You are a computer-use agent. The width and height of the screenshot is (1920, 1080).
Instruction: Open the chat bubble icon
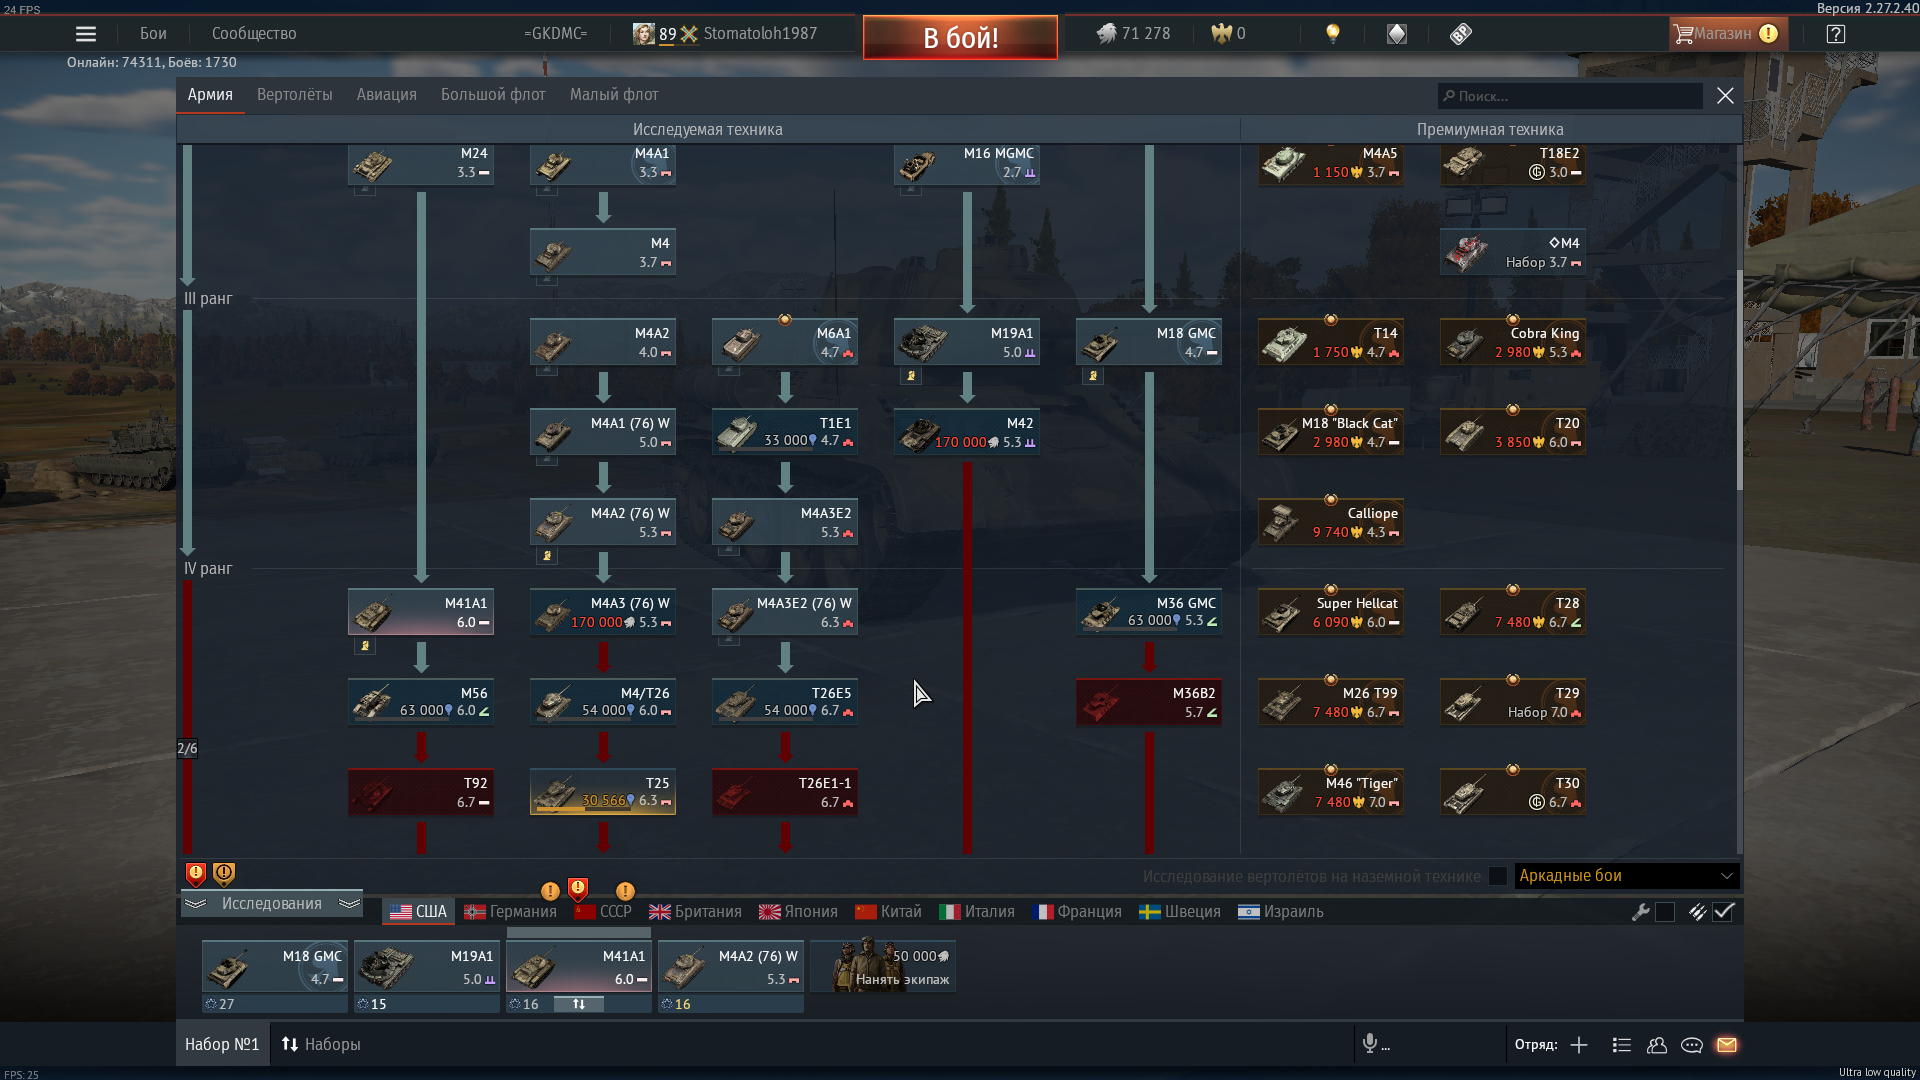click(x=1692, y=1045)
